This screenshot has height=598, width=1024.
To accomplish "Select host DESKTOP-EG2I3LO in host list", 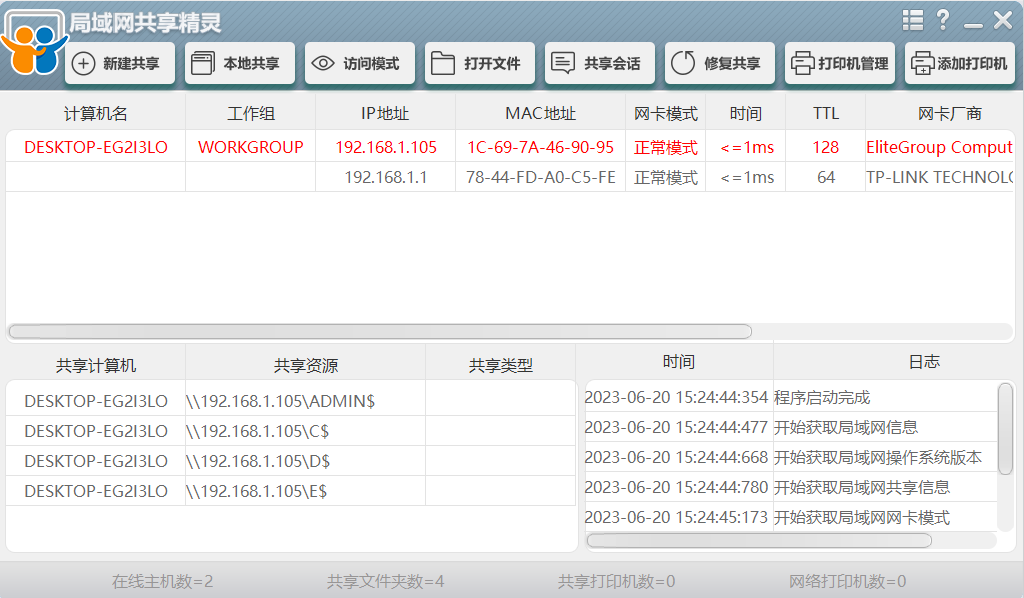I will click(96, 148).
